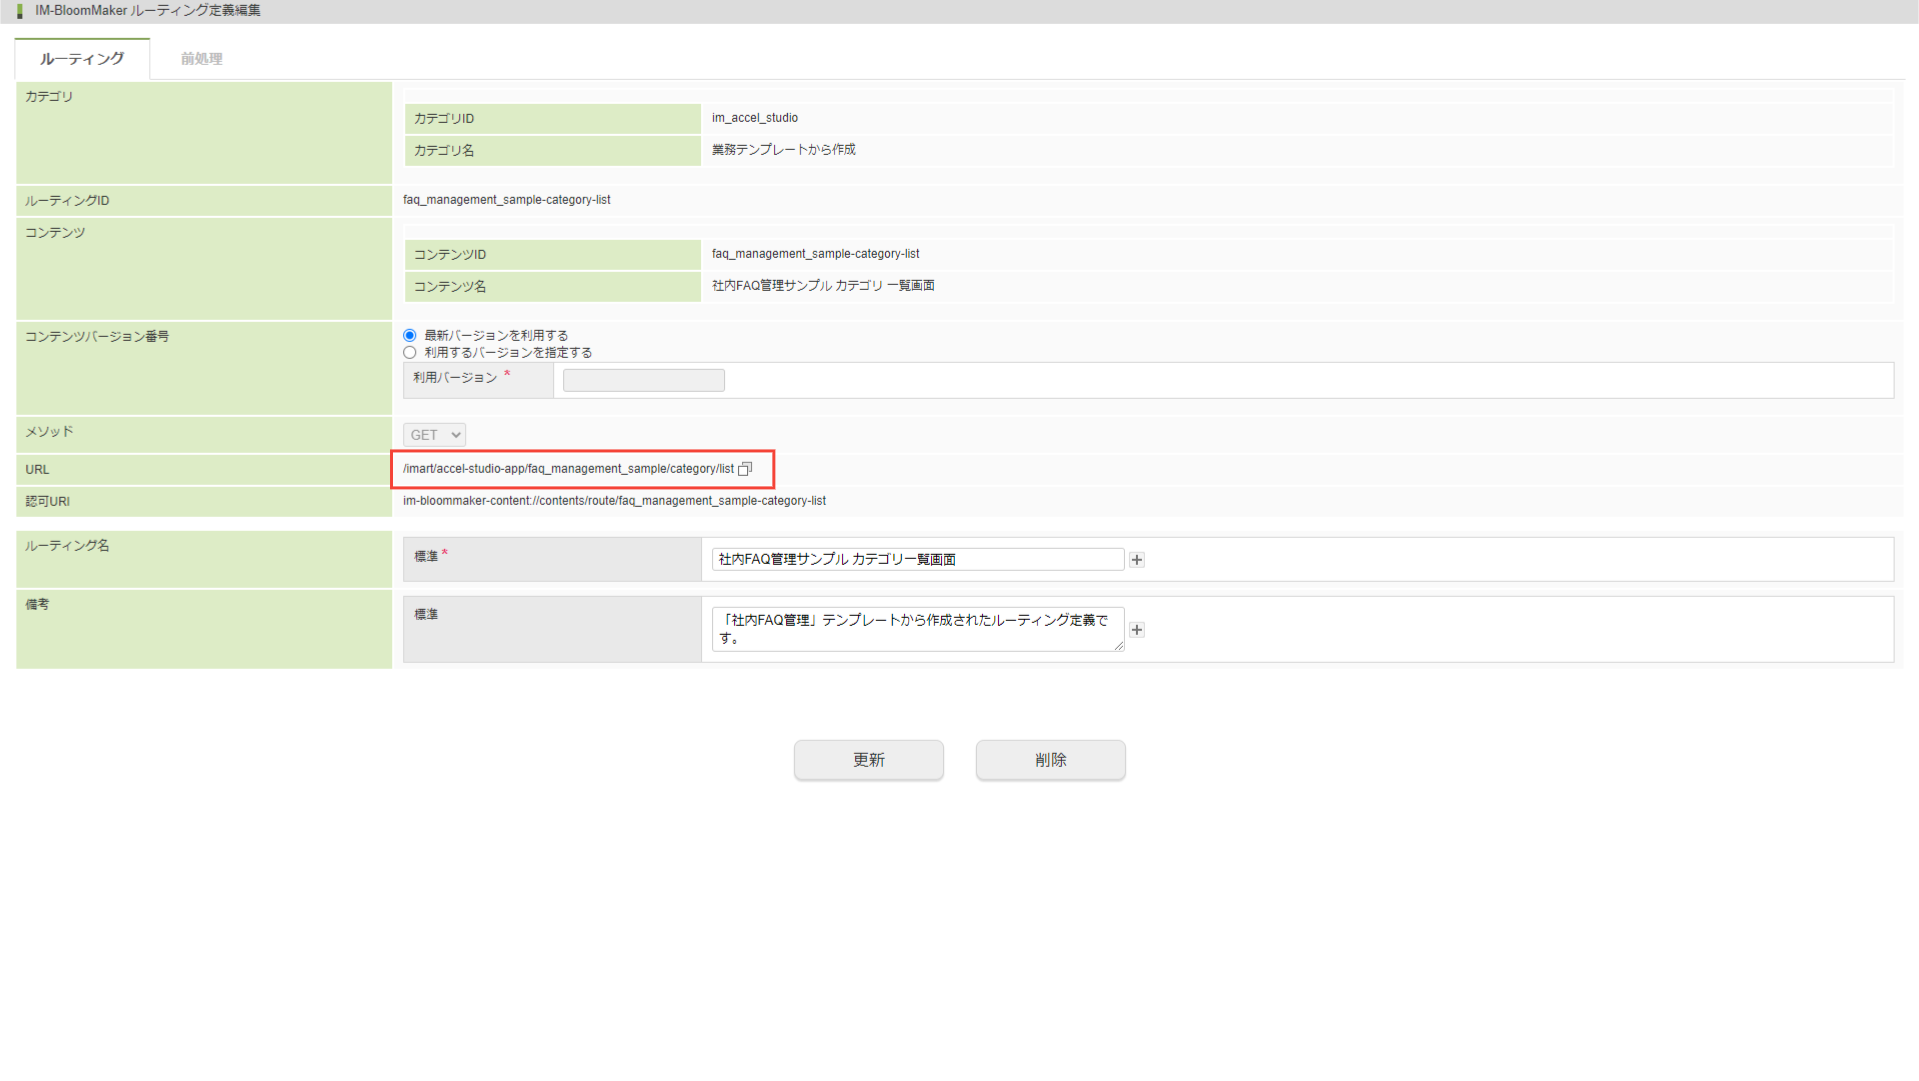Click the コンテンツID value text

click(x=816, y=254)
